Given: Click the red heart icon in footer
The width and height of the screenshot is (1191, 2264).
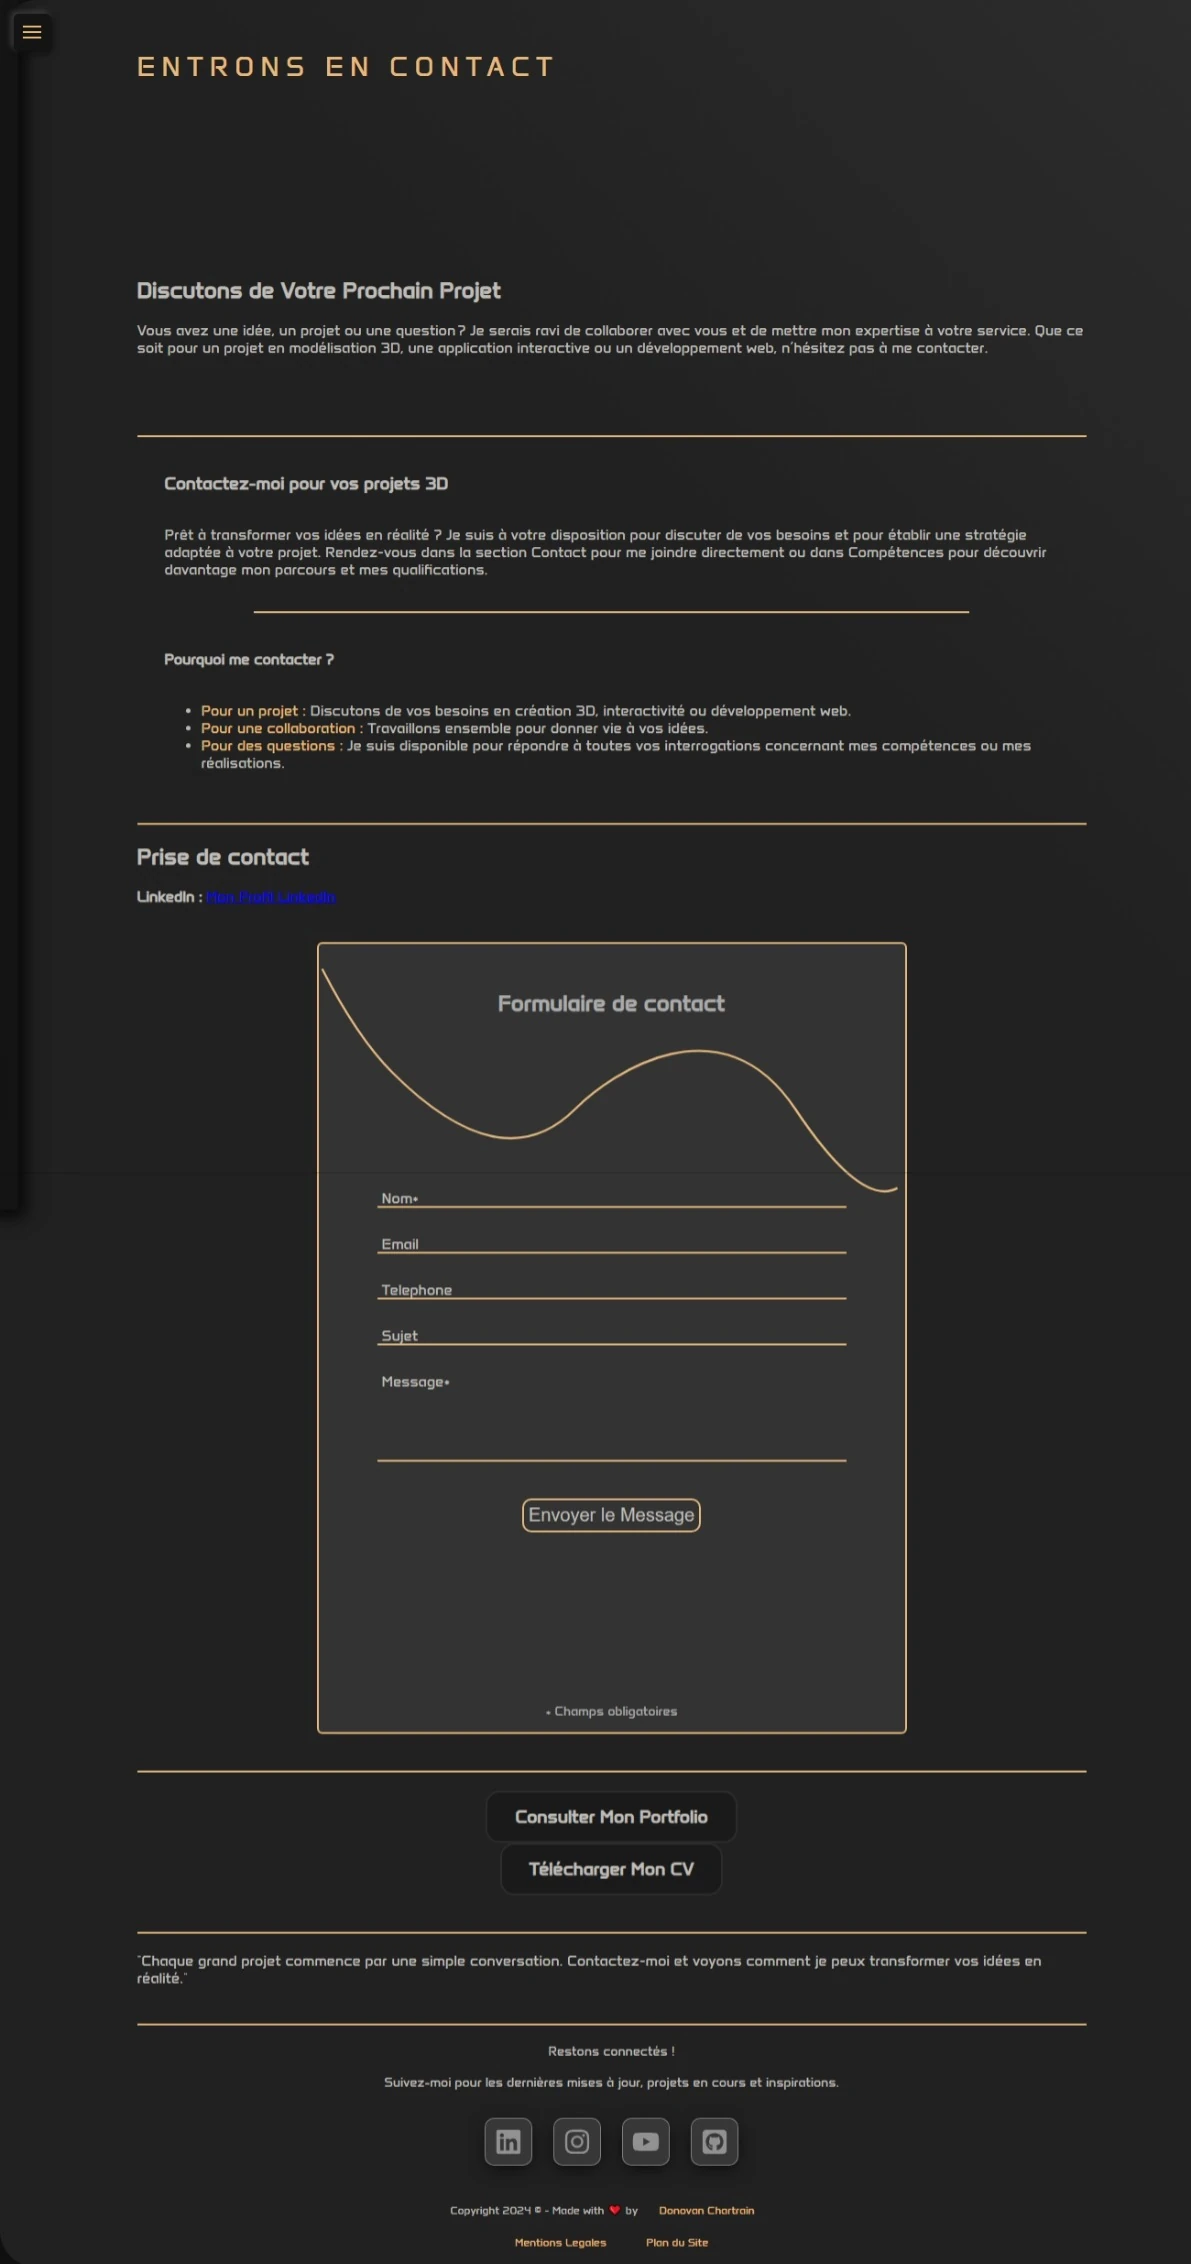Looking at the screenshot, I should [614, 2210].
